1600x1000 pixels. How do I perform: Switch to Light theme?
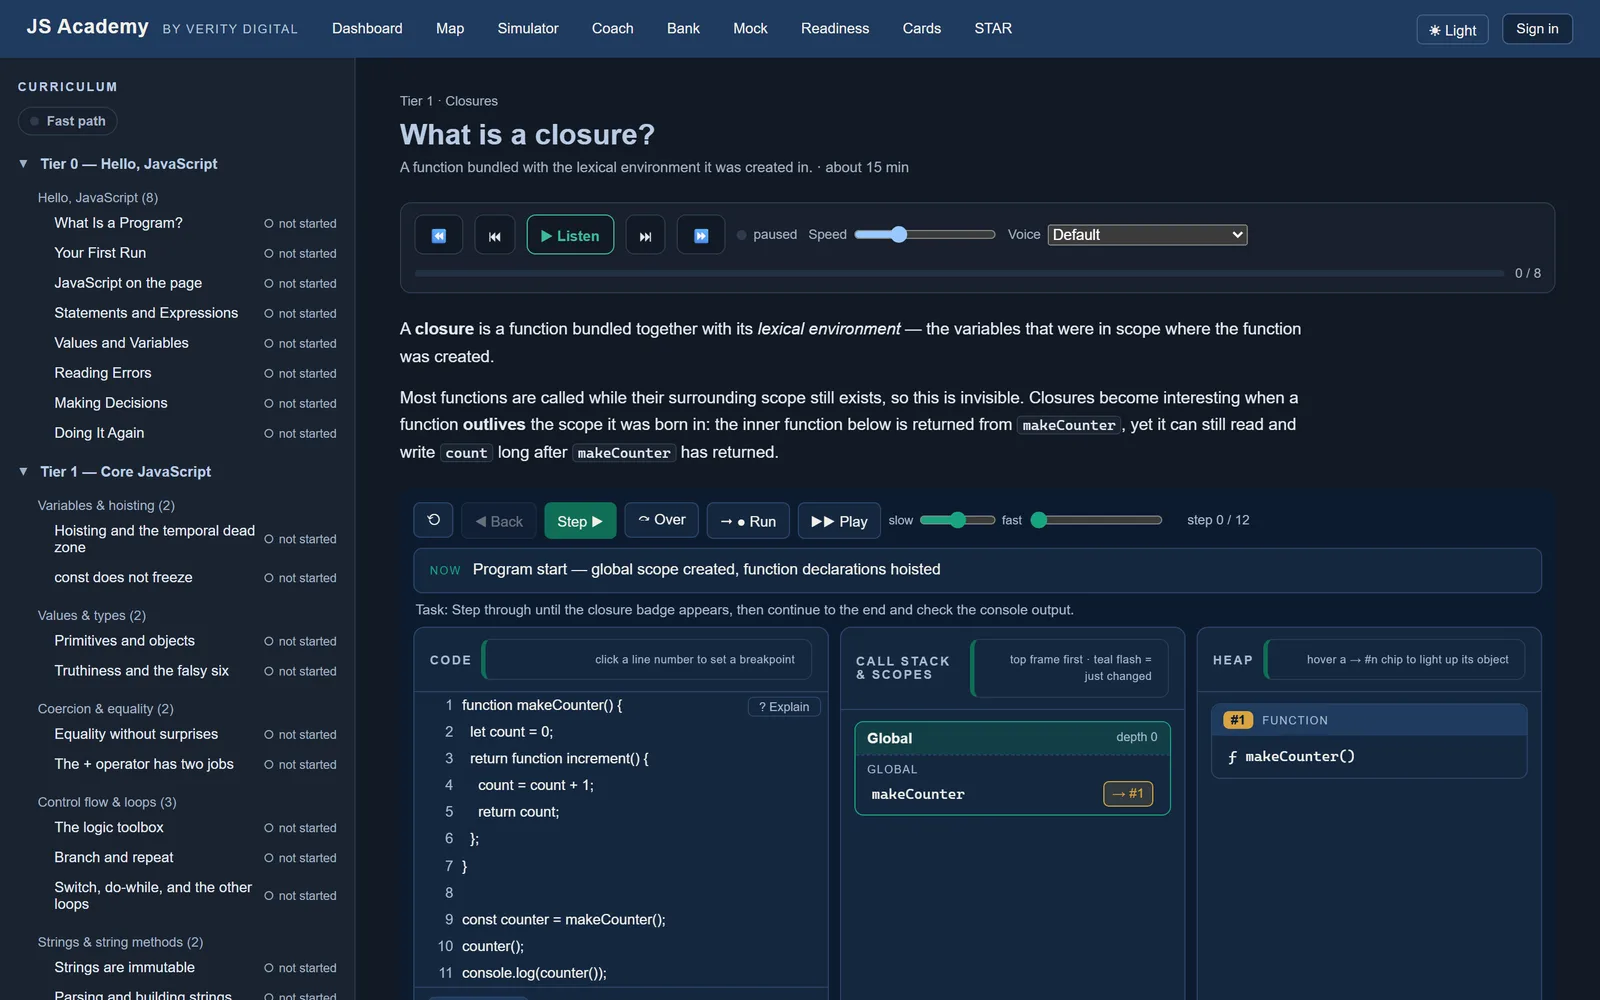pyautogui.click(x=1453, y=30)
